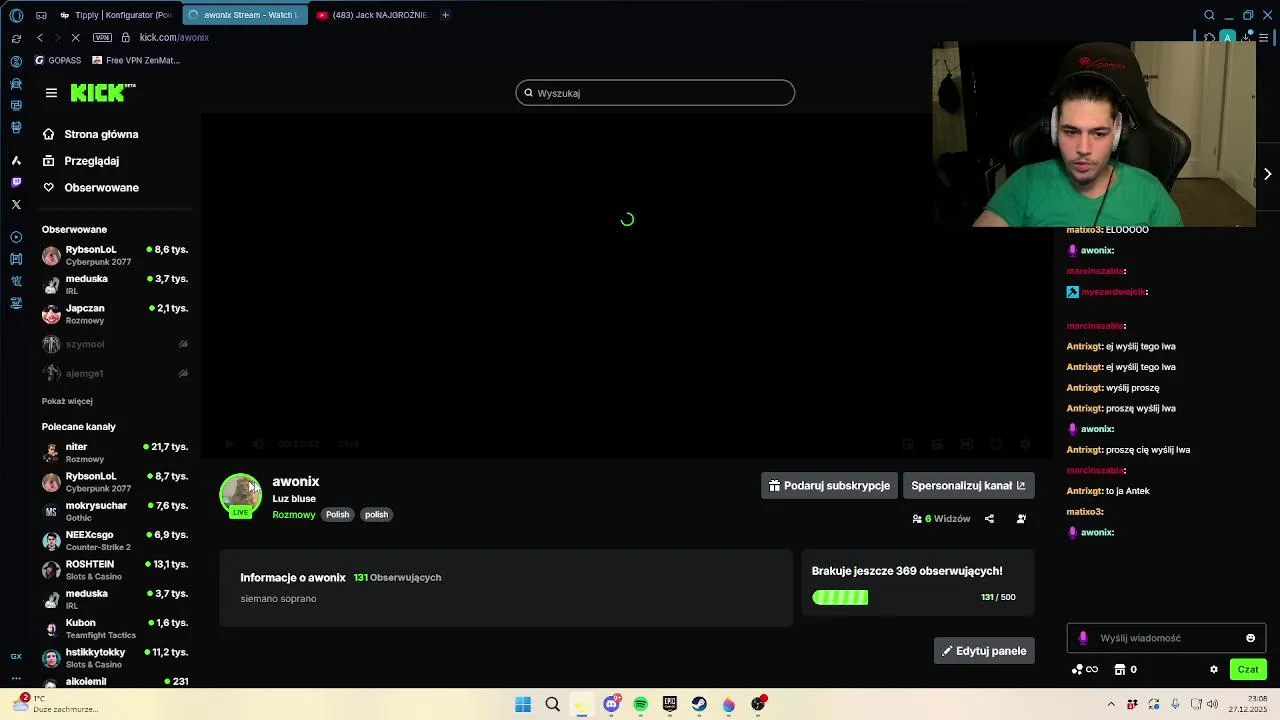The image size is (1280, 720).
Task: Click the icon right of share
Action: (1021, 519)
